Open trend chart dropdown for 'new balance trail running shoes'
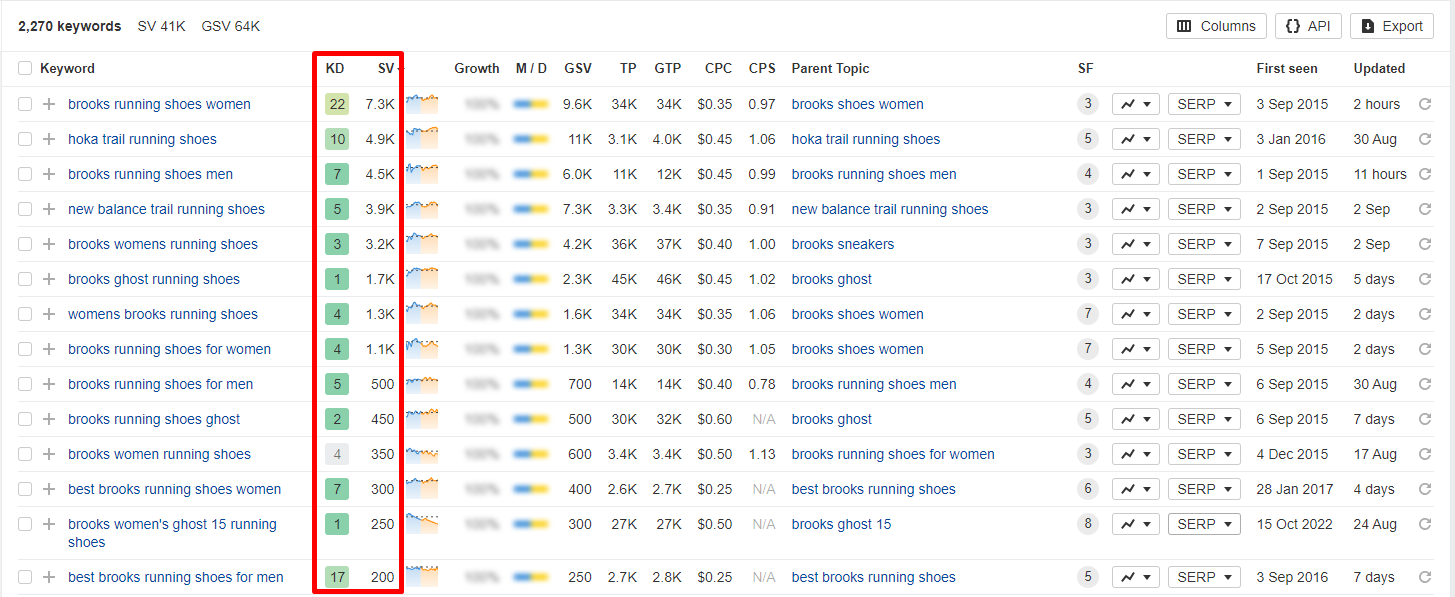The height and width of the screenshot is (597, 1455). [x=1136, y=209]
